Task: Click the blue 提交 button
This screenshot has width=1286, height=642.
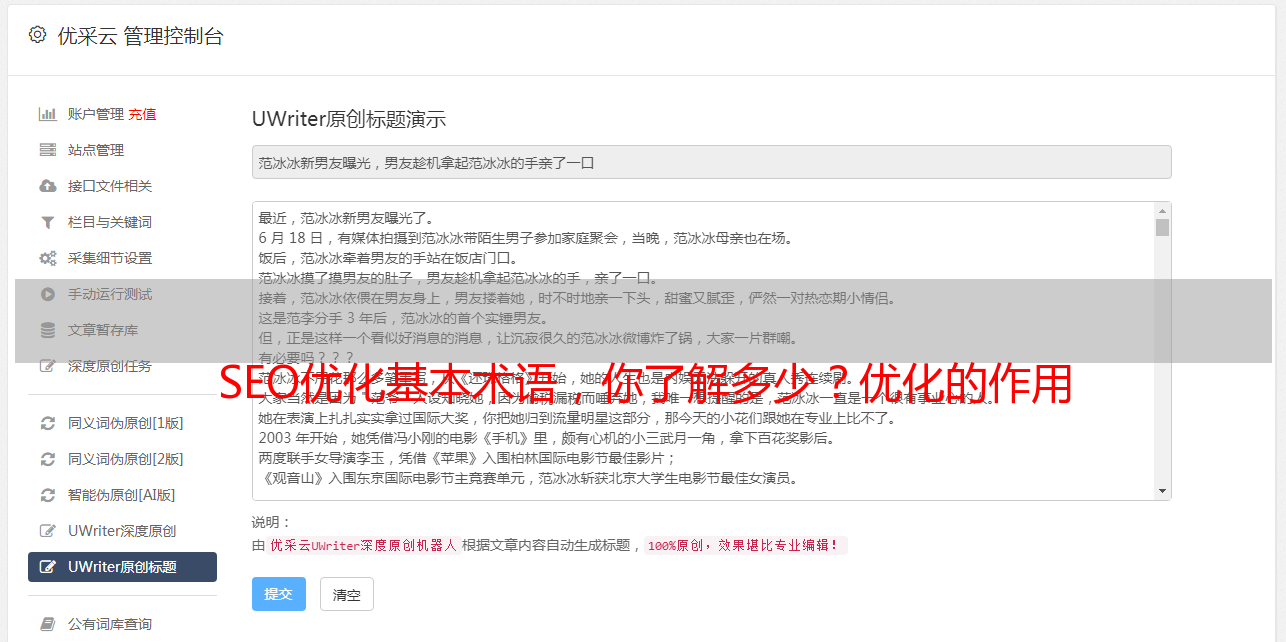Action: [279, 594]
